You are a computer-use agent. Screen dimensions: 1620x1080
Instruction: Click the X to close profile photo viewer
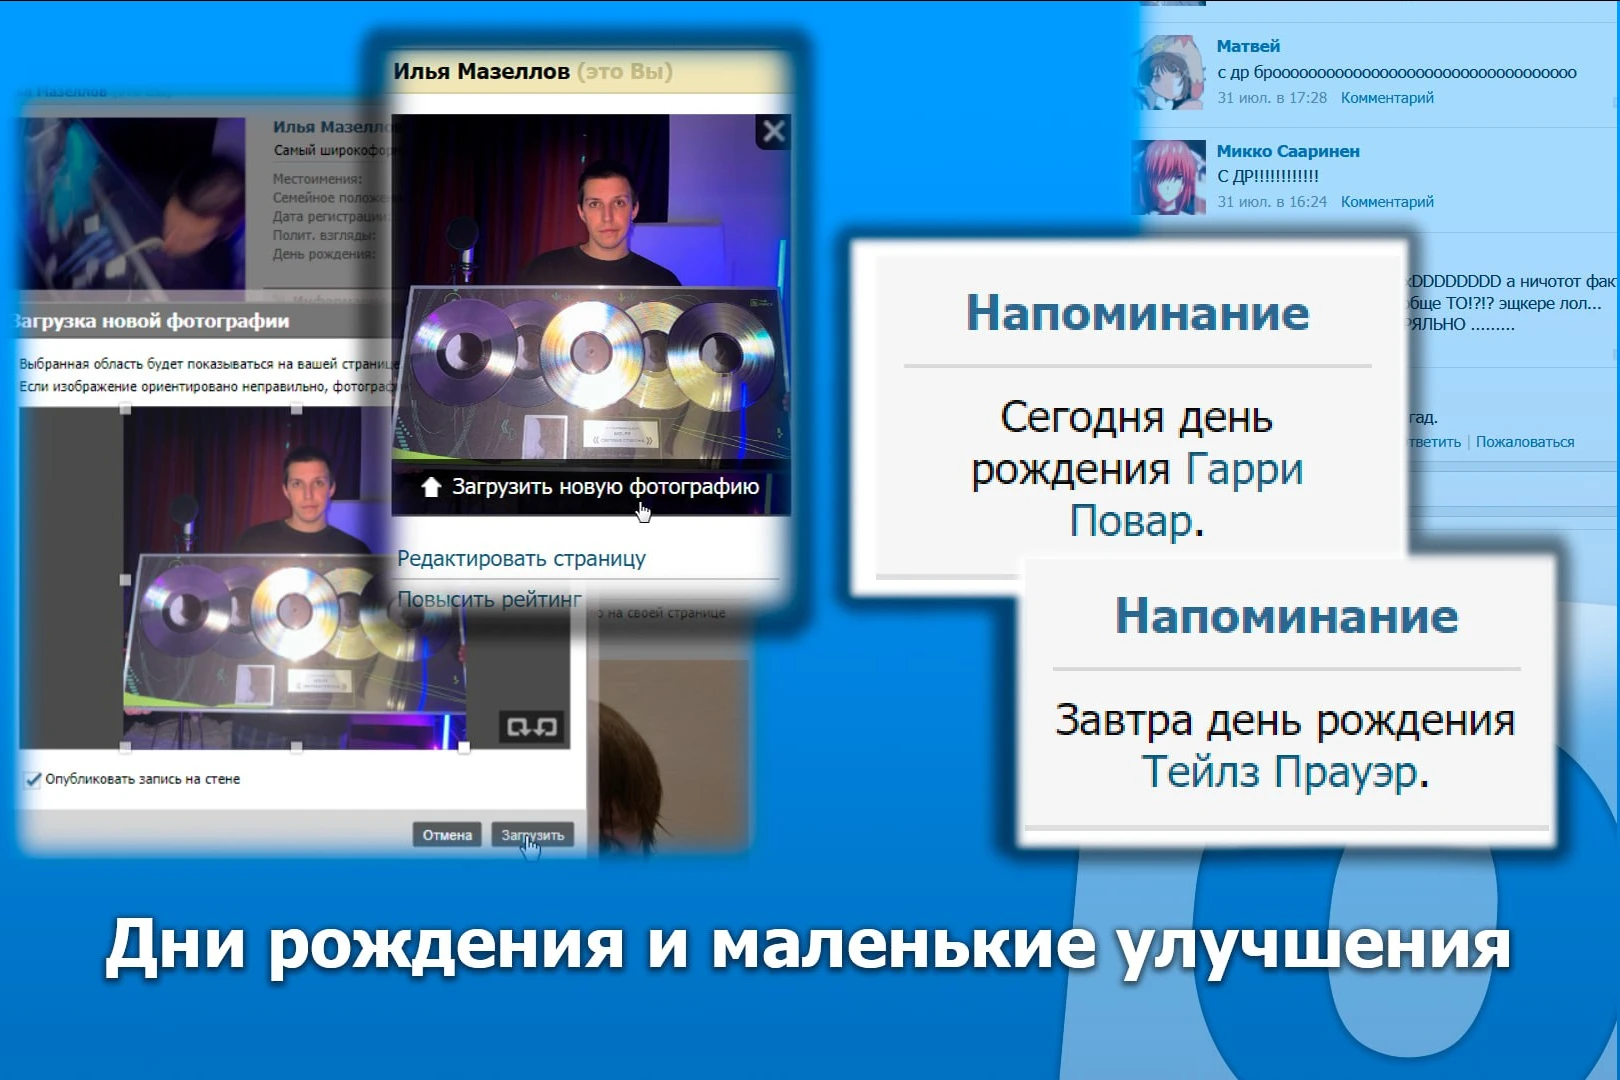pos(772,132)
